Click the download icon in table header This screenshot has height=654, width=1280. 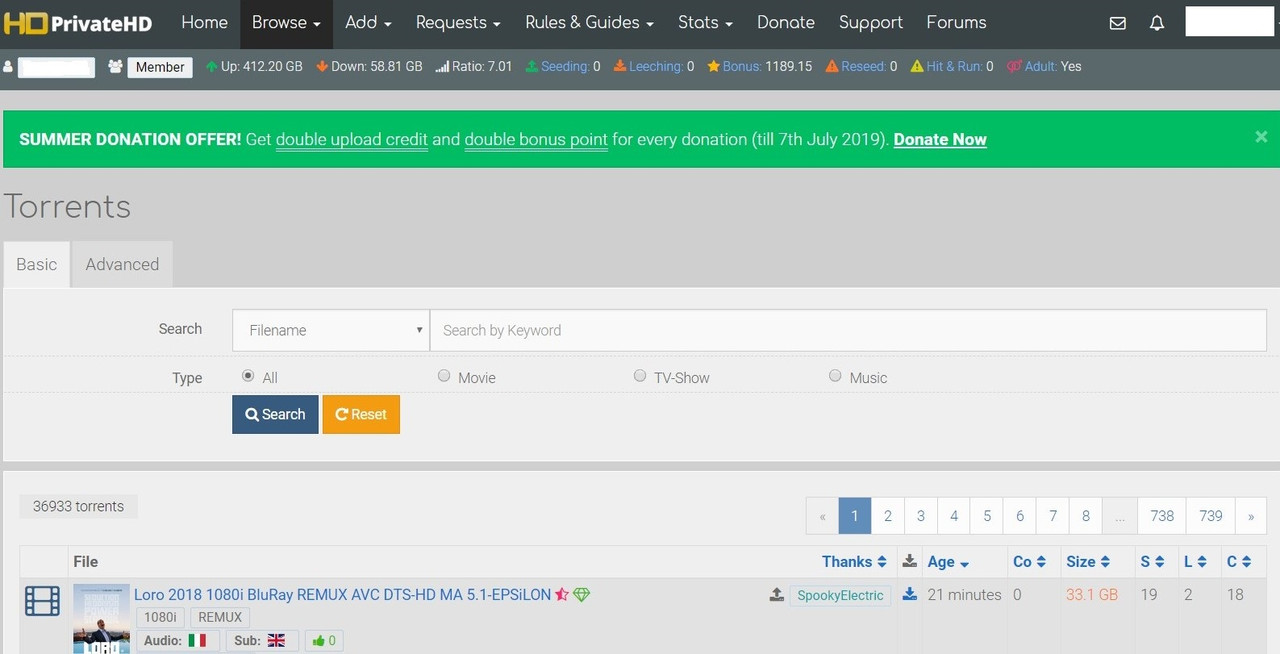click(x=909, y=561)
